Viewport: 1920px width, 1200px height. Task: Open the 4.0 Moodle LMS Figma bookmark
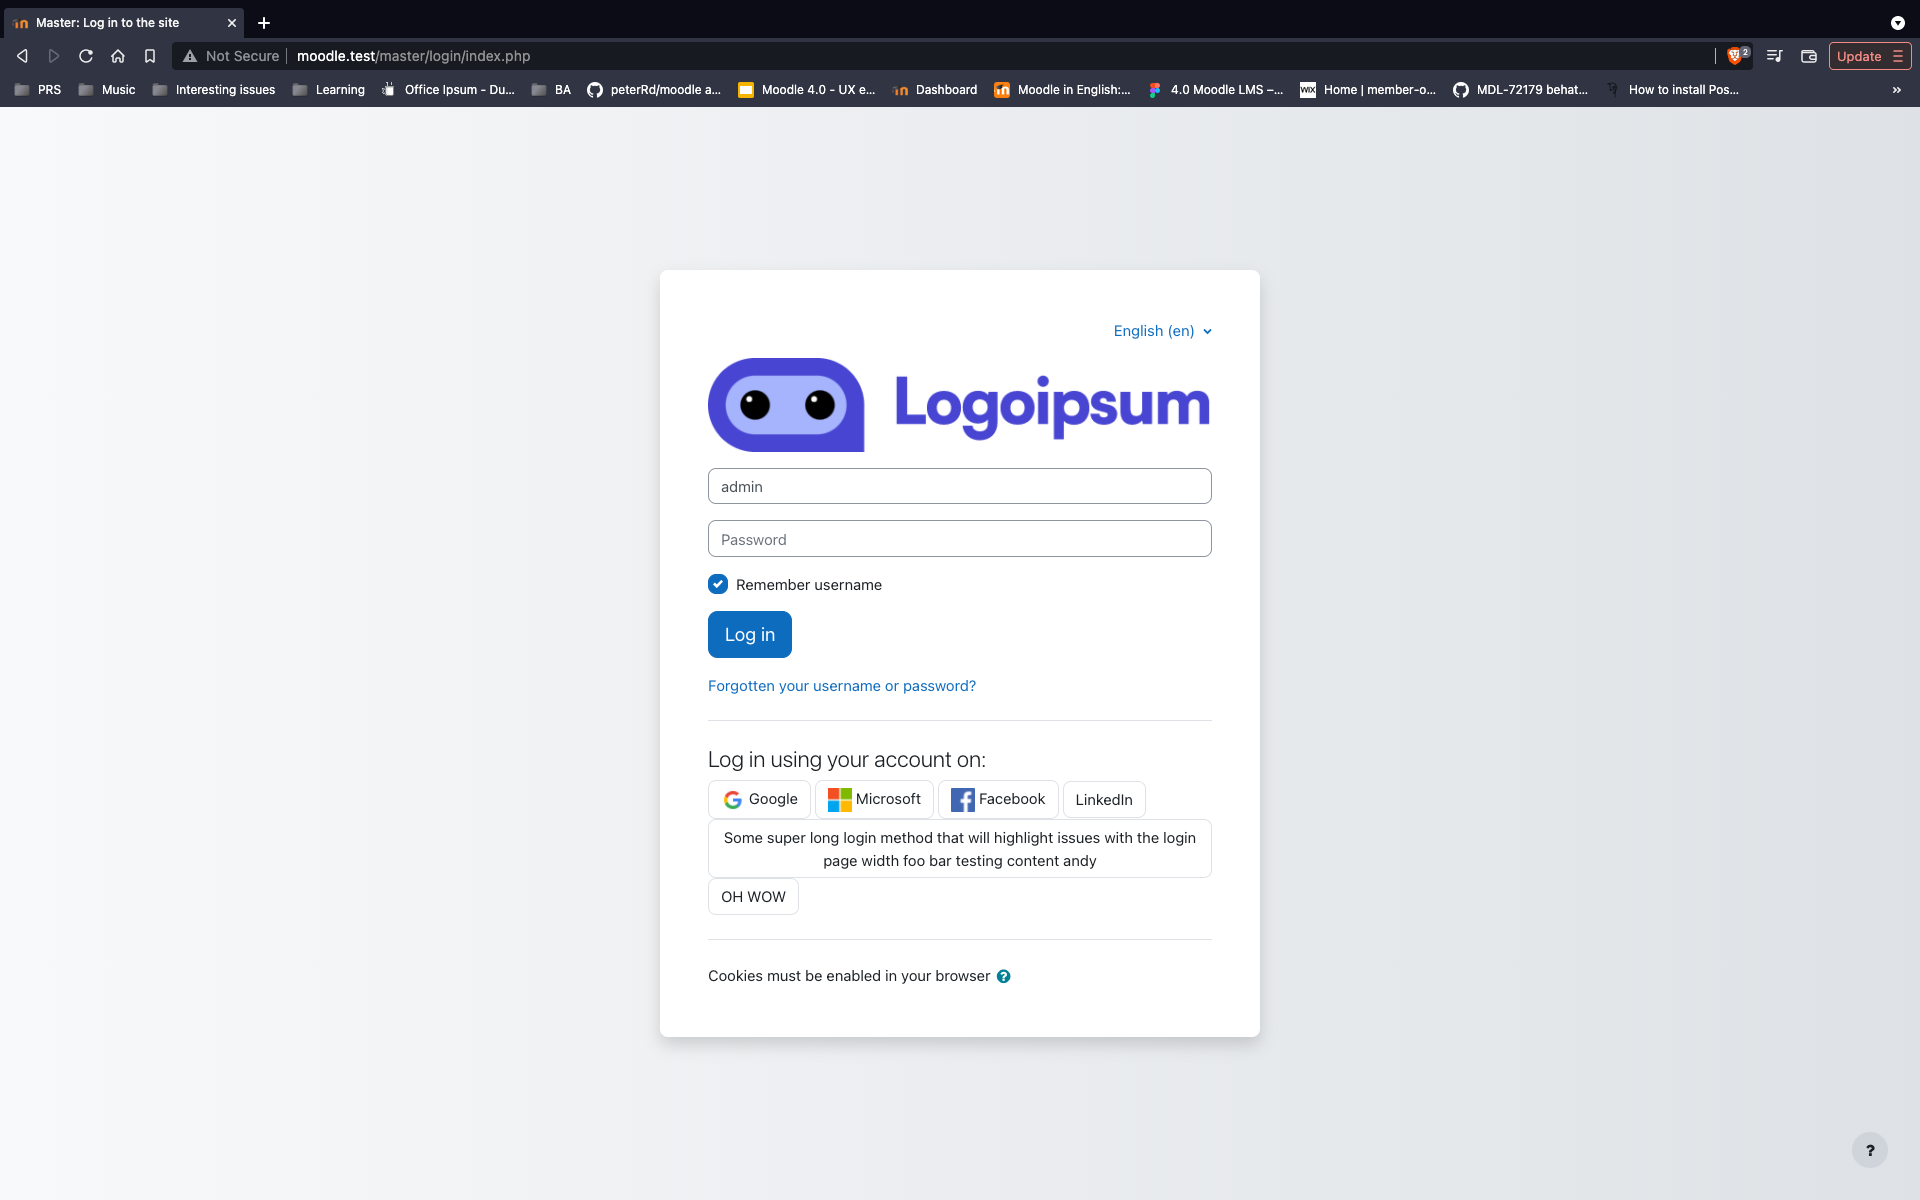point(1216,90)
